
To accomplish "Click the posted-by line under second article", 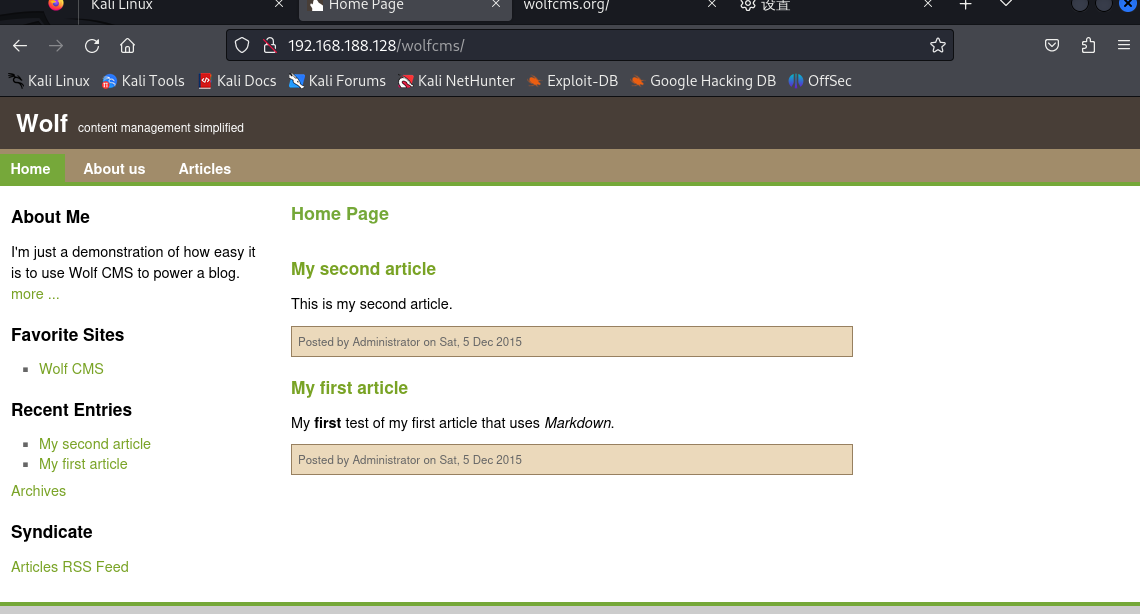I will coord(571,342).
